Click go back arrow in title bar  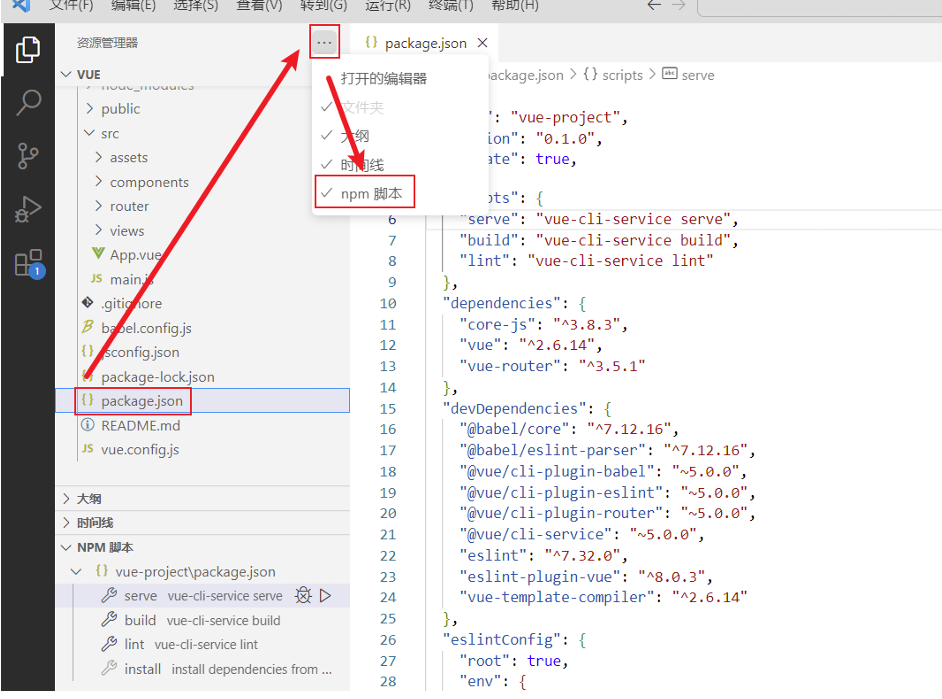pyautogui.click(x=654, y=5)
